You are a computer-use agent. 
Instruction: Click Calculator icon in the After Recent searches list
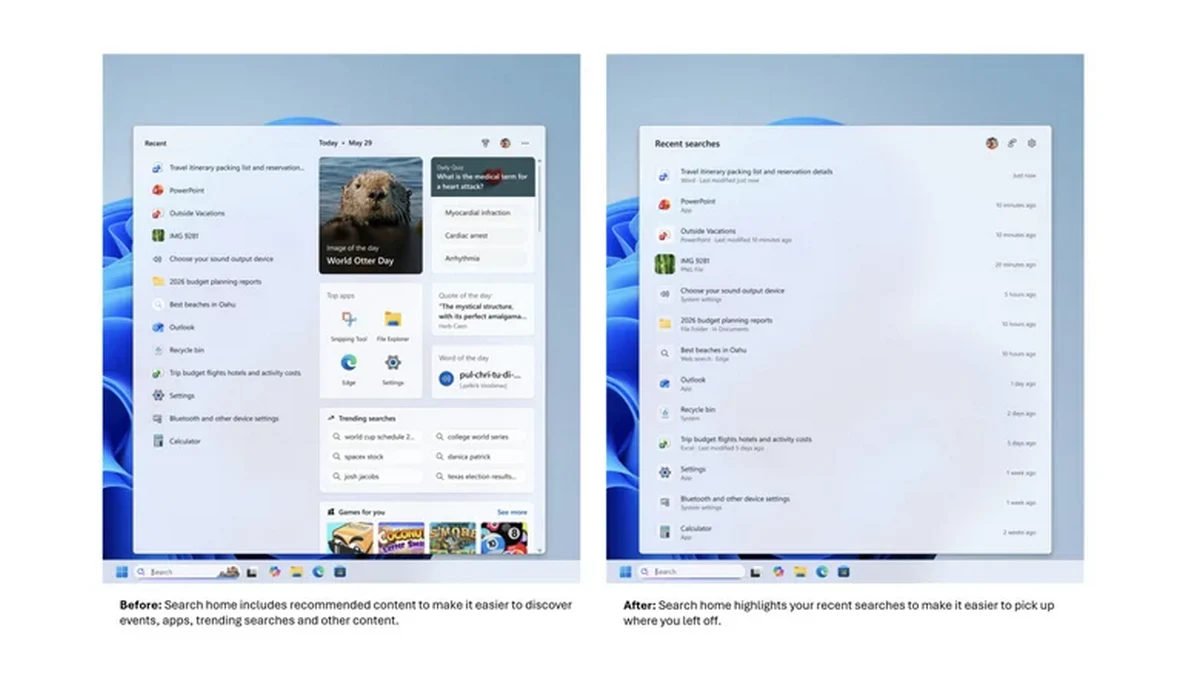tap(664, 532)
